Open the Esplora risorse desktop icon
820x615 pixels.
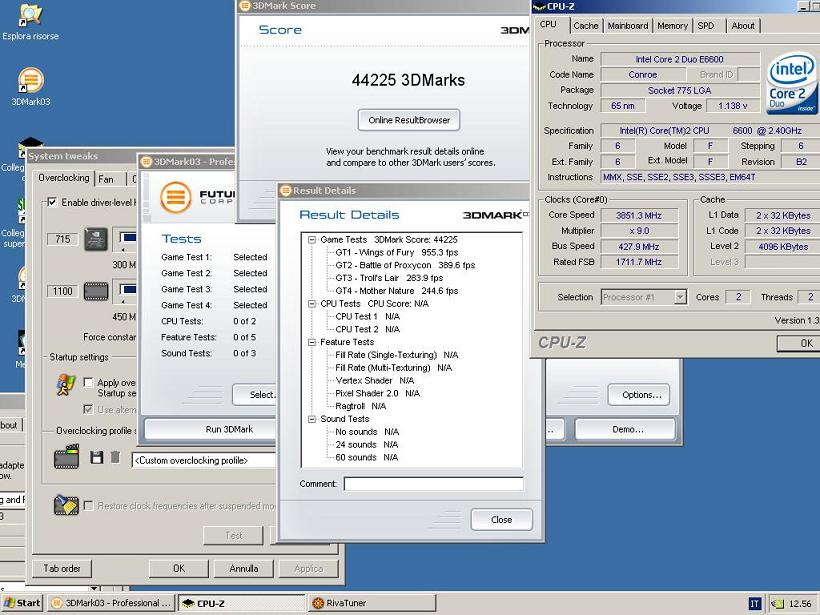(30, 22)
